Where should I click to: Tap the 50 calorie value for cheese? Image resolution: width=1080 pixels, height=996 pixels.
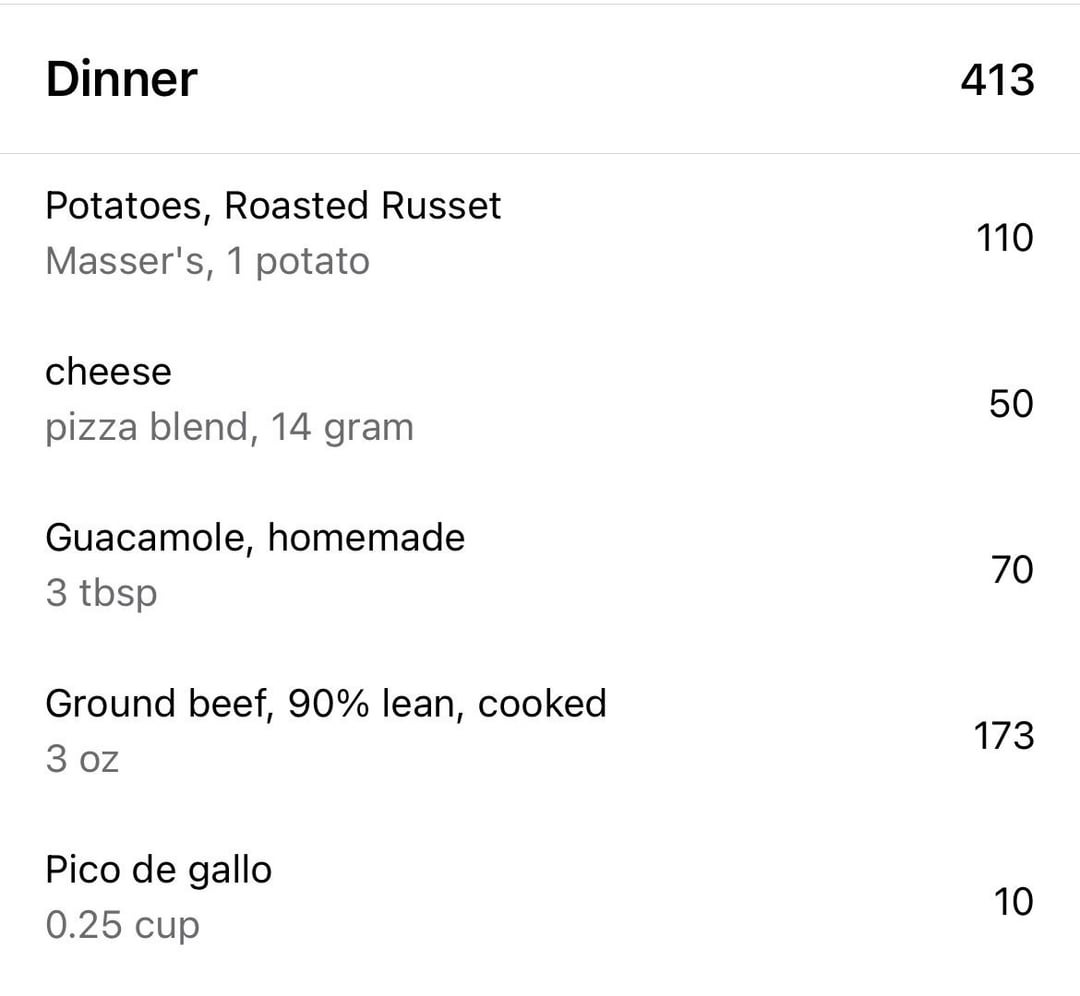(x=1011, y=404)
